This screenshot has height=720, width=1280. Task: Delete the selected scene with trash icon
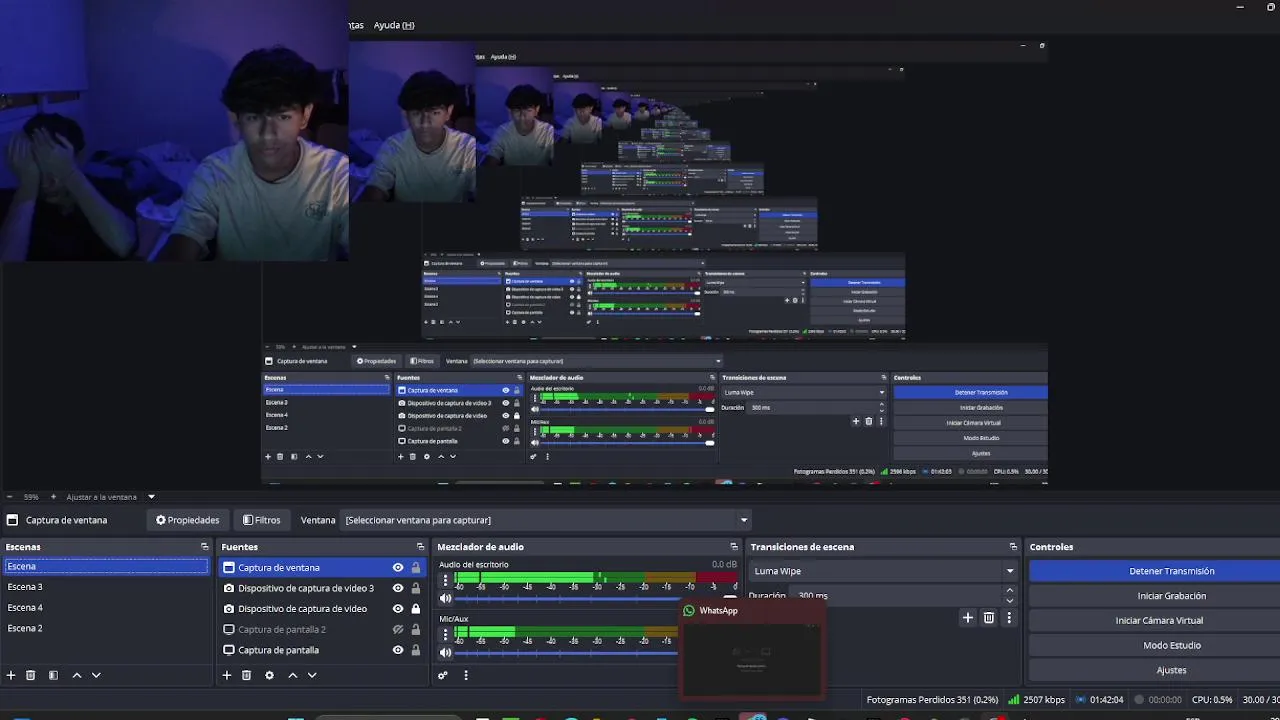31,675
